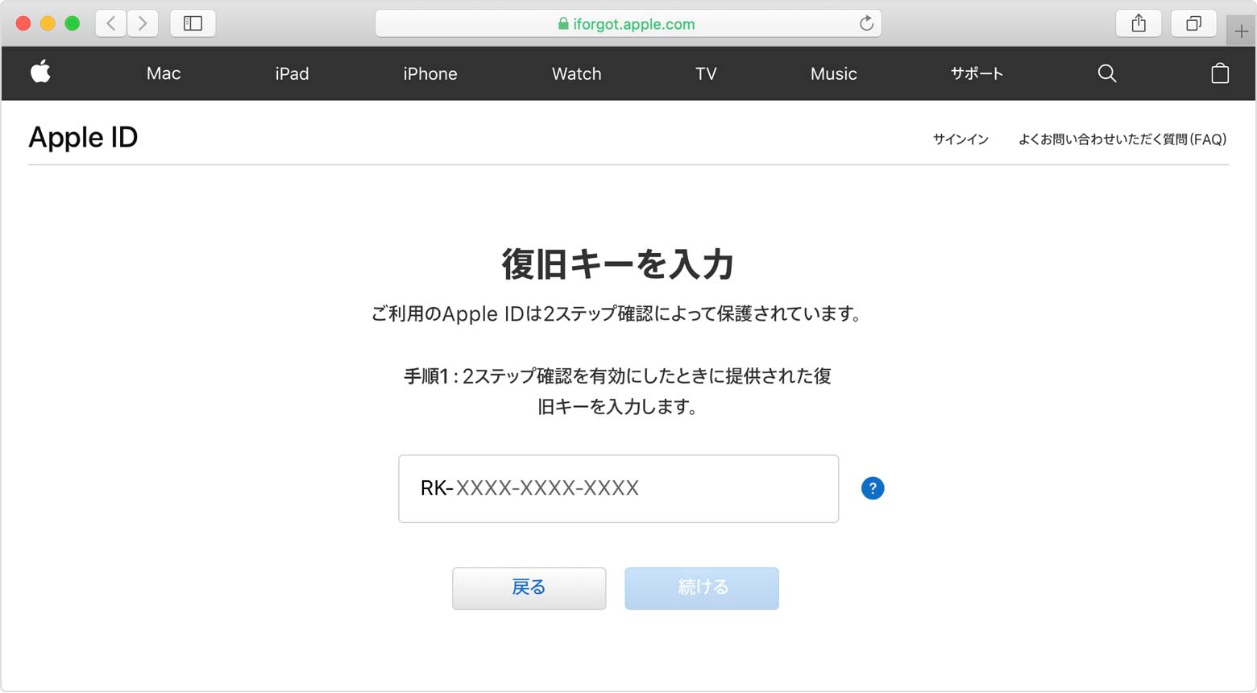The width and height of the screenshot is (1257, 693).
Task: Select the Watch navigation item
Action: point(577,73)
